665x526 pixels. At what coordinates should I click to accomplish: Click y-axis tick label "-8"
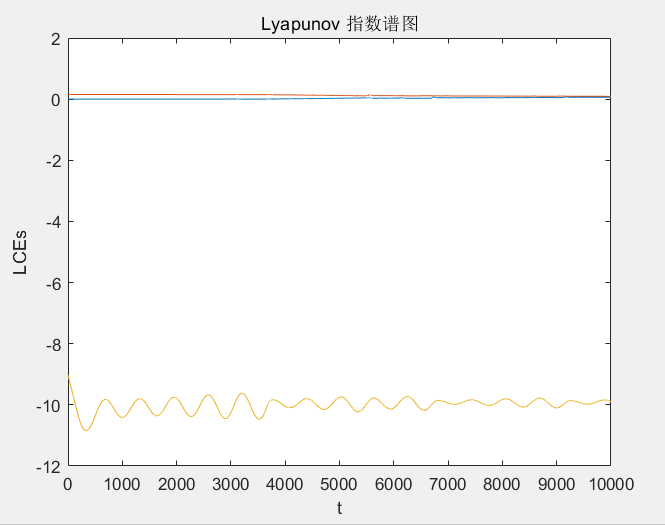tap(53, 344)
